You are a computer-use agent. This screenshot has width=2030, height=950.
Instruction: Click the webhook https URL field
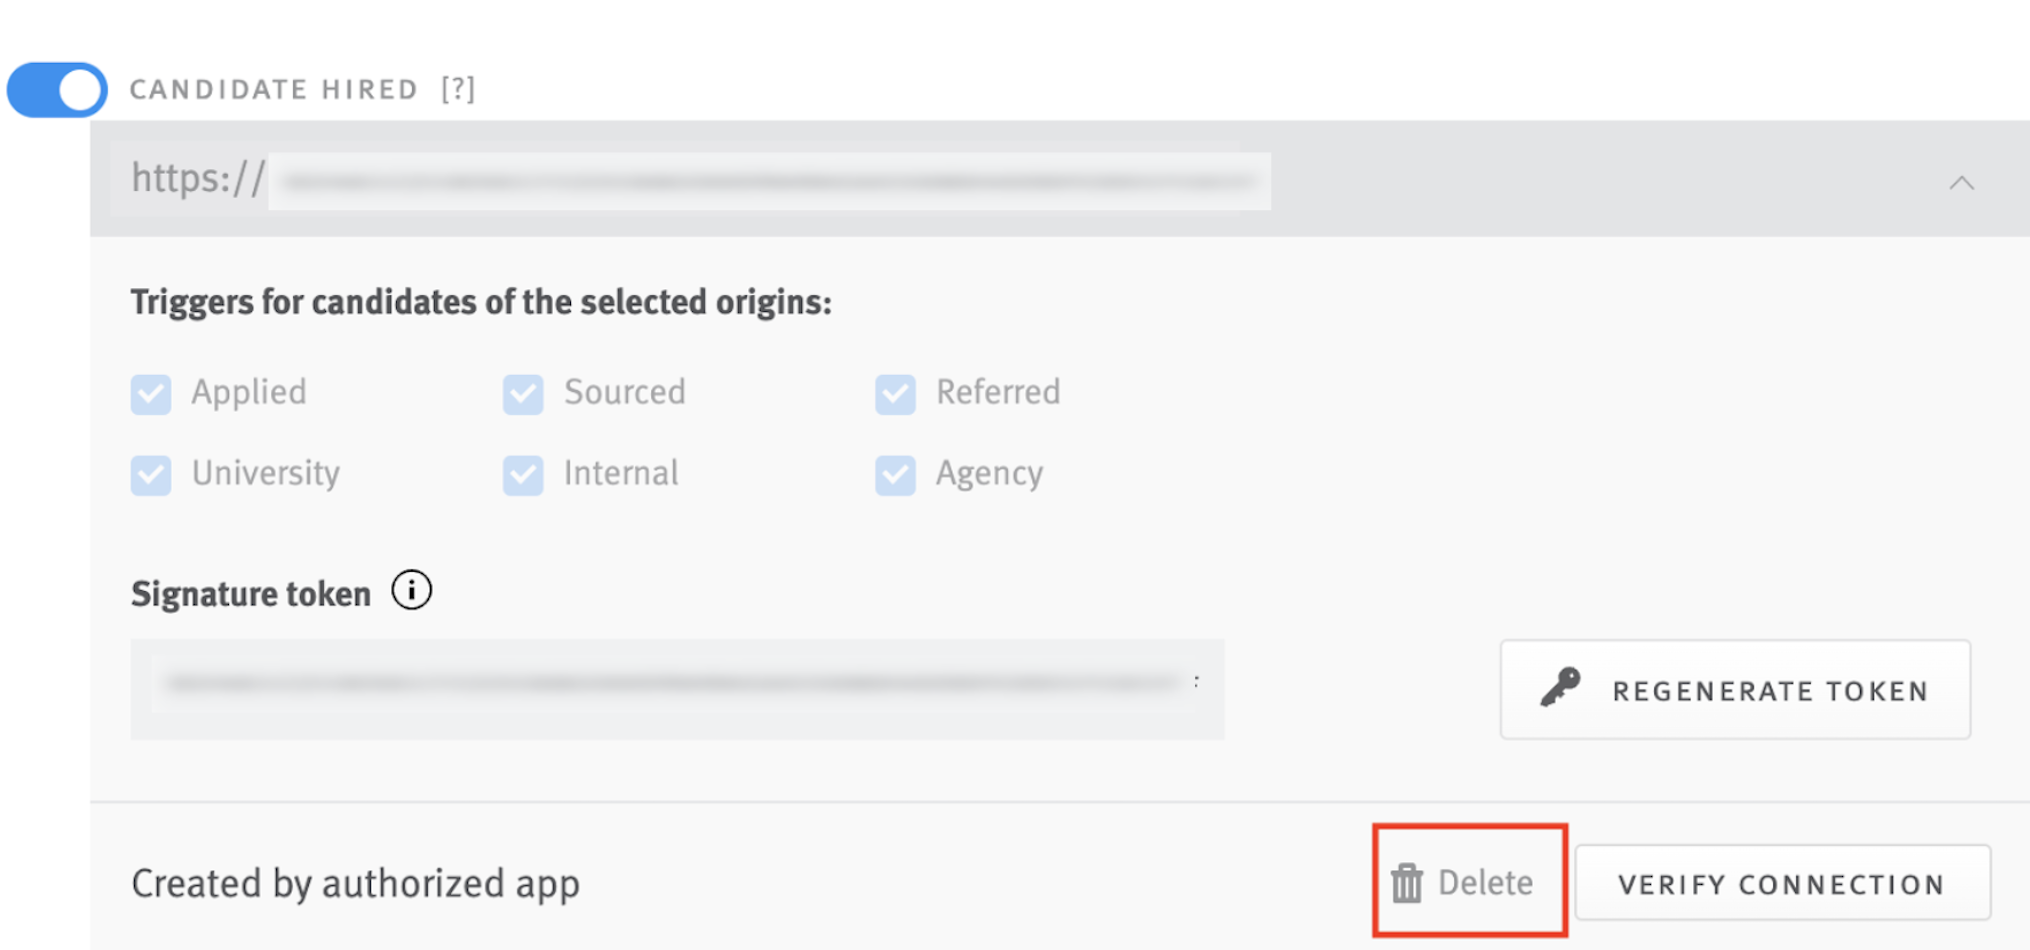coord(769,181)
